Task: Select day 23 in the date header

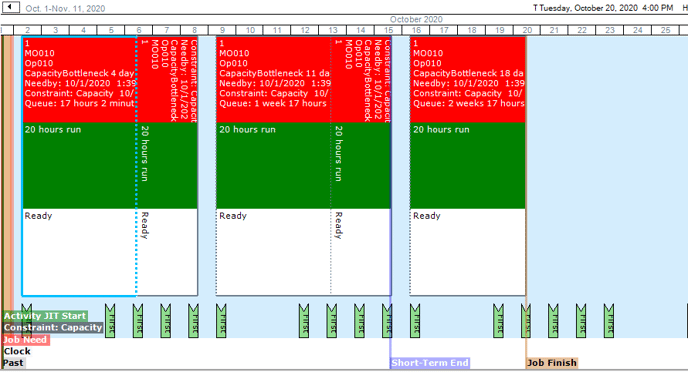Action: (610, 30)
